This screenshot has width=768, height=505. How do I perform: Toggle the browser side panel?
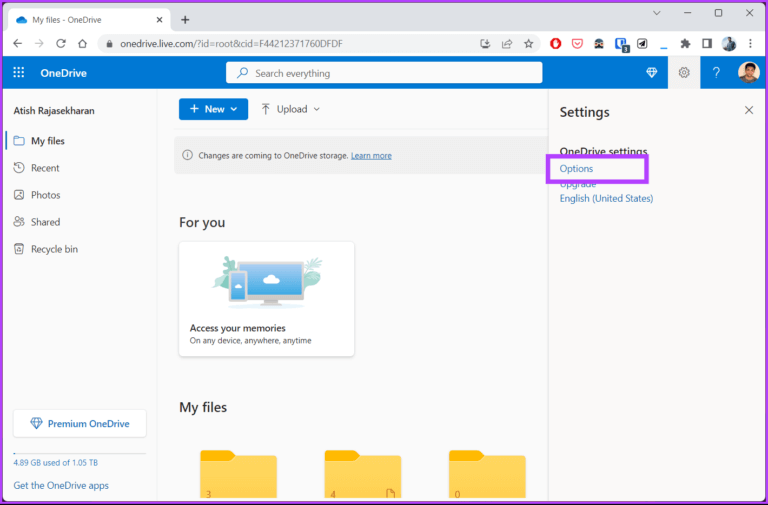click(707, 44)
